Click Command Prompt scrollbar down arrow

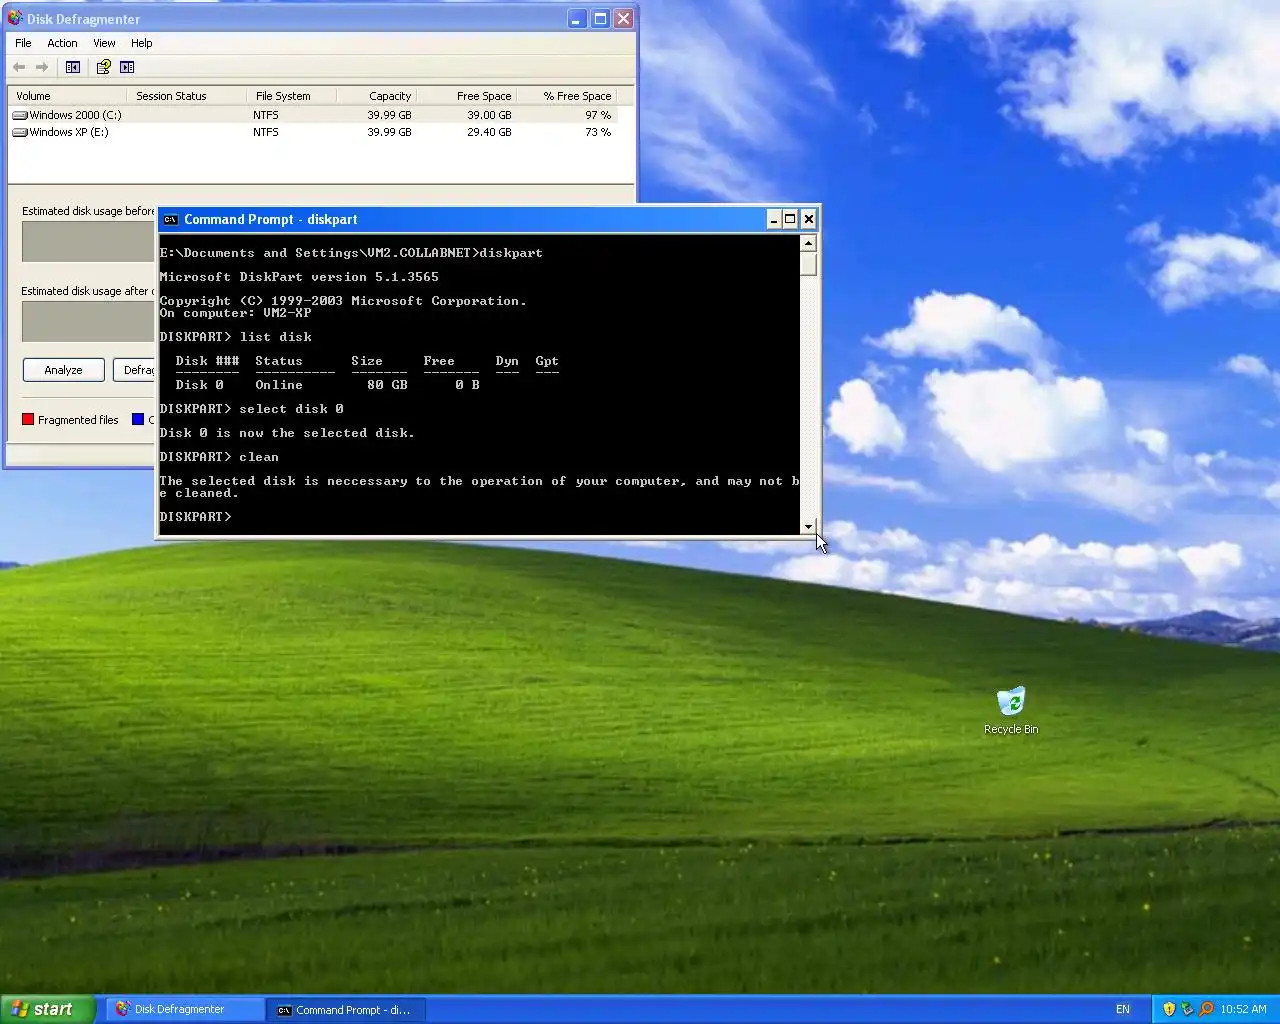click(808, 526)
